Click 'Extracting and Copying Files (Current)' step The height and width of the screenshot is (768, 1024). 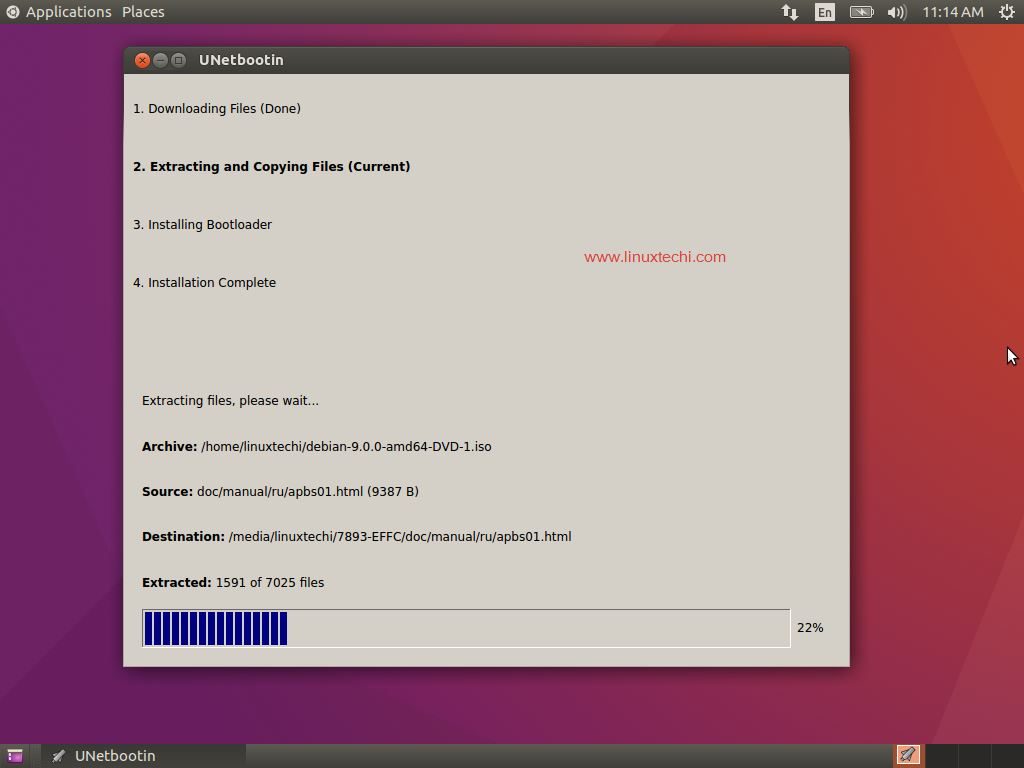point(280,167)
